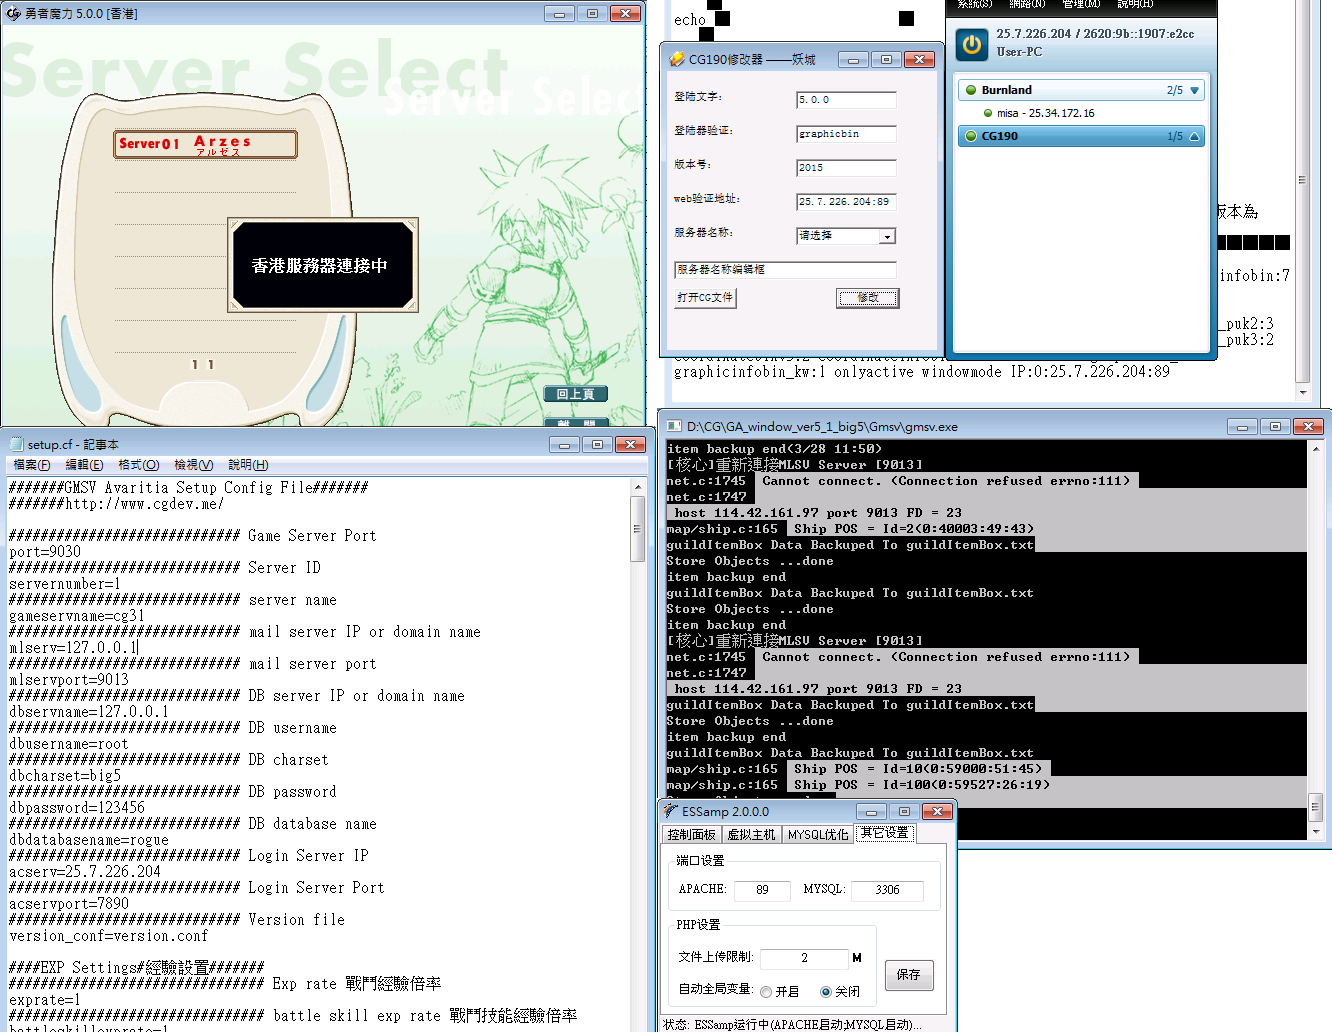Image resolution: width=1332 pixels, height=1032 pixels.
Task: Click the ESSamp title bar logo icon
Action: (671, 811)
